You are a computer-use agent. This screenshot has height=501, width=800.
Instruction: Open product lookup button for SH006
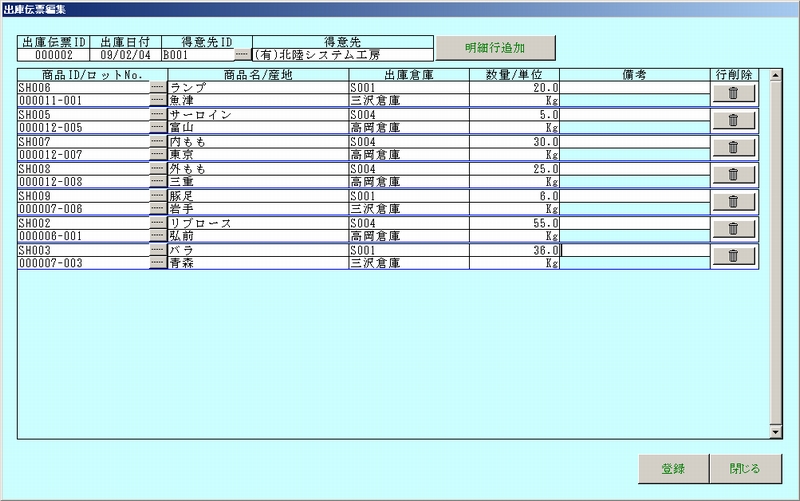click(x=157, y=88)
